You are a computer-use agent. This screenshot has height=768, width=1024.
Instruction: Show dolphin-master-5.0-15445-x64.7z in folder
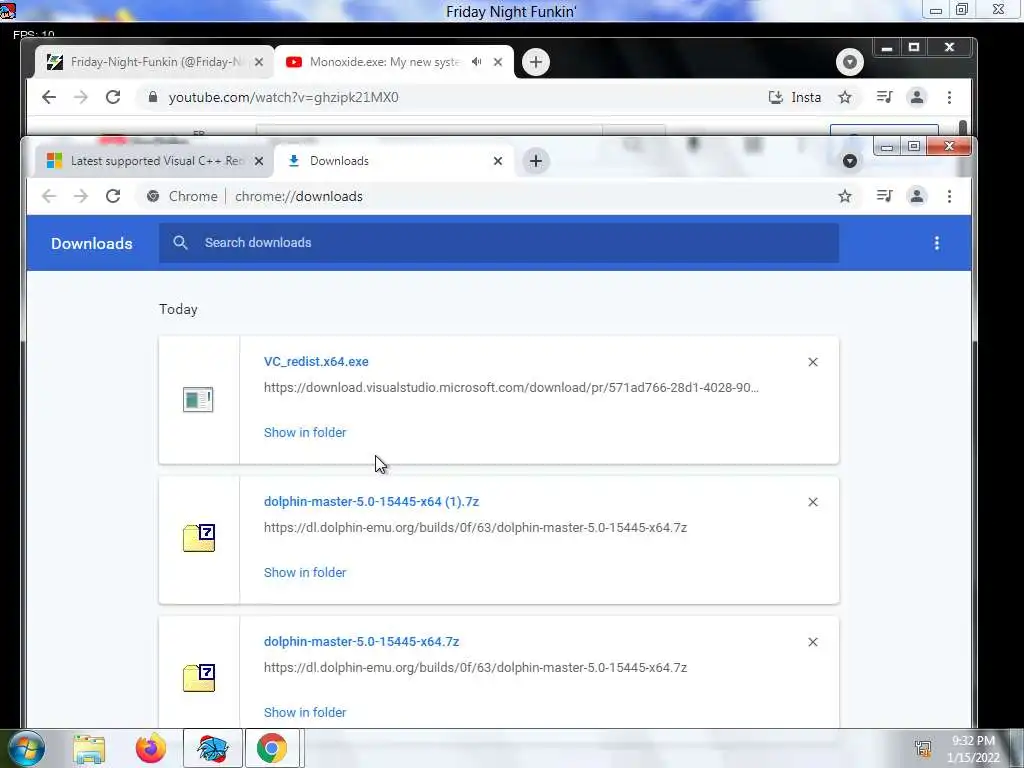[x=305, y=712]
